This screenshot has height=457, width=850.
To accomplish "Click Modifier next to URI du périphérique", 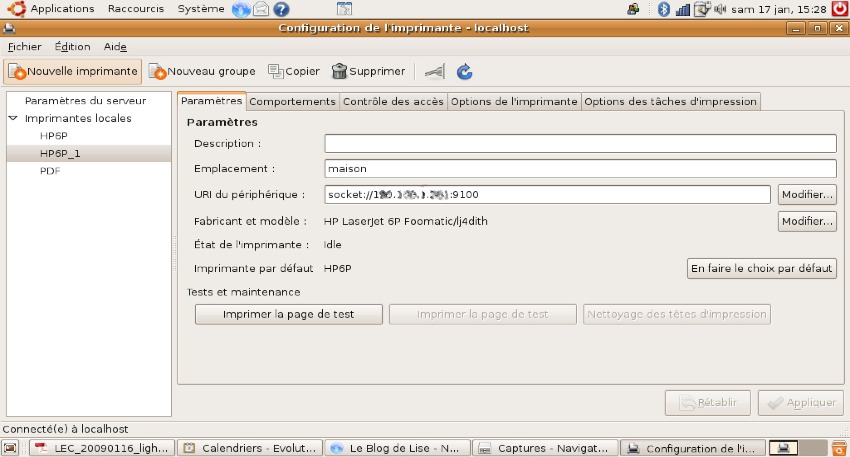I will click(x=807, y=194).
